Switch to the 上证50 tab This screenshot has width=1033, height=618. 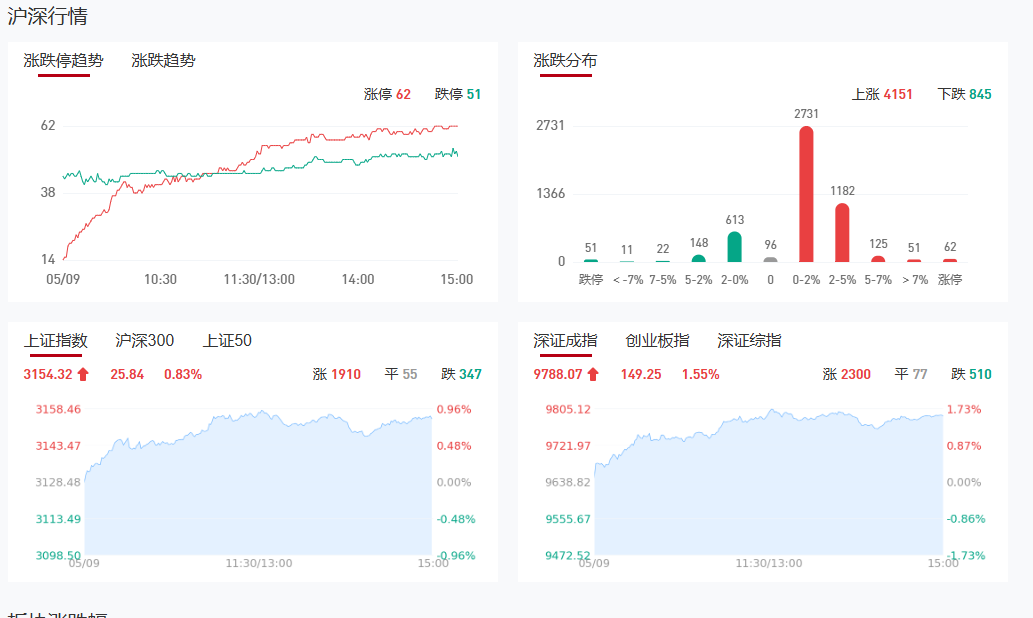pyautogui.click(x=227, y=341)
